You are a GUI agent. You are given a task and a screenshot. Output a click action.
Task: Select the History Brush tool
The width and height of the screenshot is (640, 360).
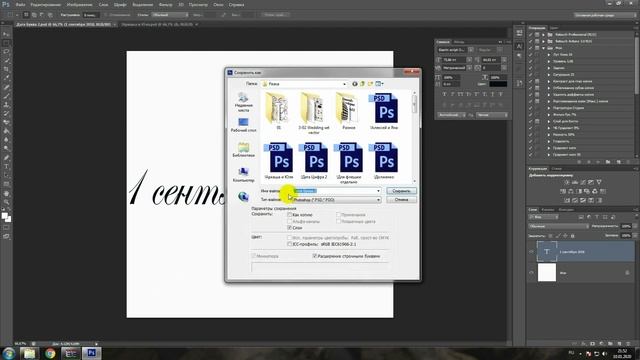tap(6, 113)
